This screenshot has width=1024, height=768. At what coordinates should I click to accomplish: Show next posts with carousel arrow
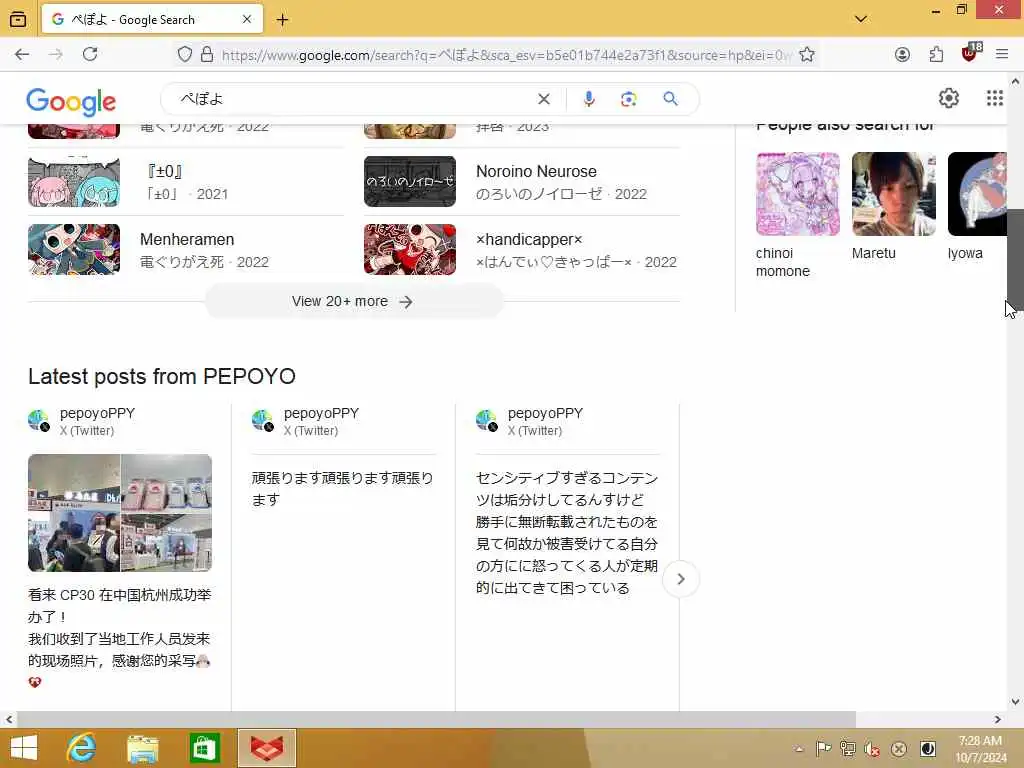click(x=680, y=579)
